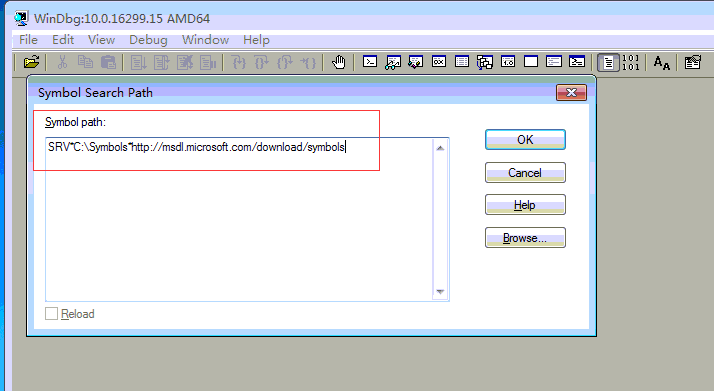
Task: Open the Locals window icon
Action: (416, 62)
